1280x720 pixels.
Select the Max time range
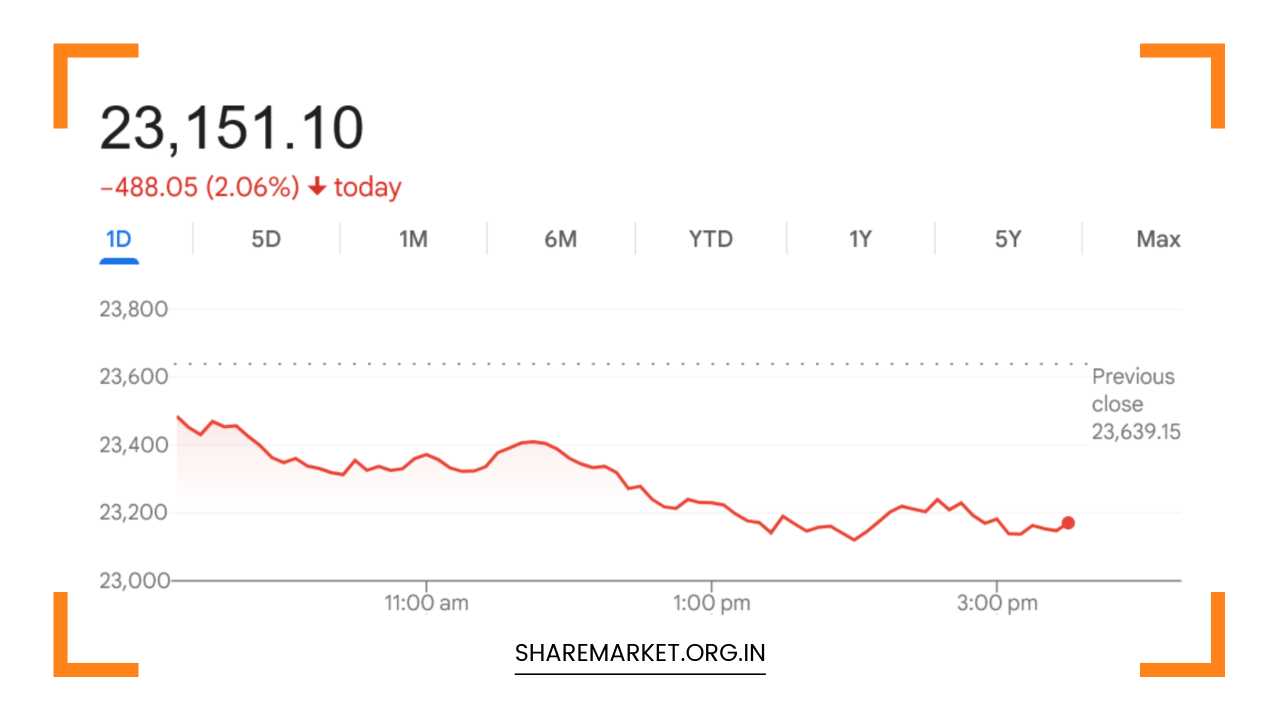(x=1157, y=239)
